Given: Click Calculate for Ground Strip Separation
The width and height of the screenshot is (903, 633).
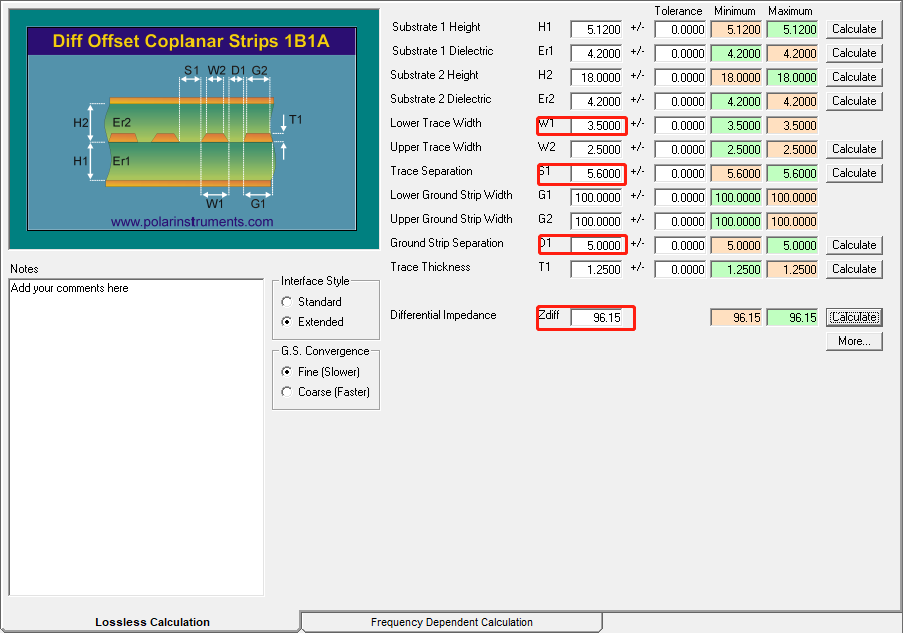Looking at the screenshot, I should coord(854,245).
